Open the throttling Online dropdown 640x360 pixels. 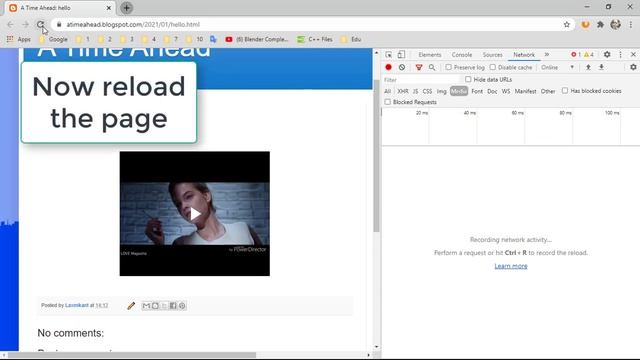click(x=558, y=67)
